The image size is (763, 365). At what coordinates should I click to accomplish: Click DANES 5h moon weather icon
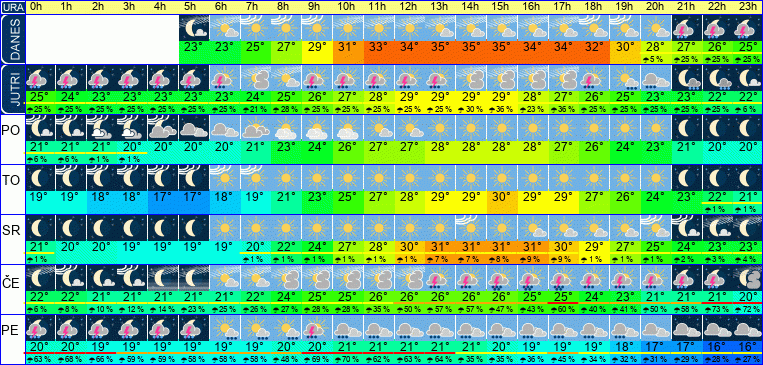pos(194,28)
